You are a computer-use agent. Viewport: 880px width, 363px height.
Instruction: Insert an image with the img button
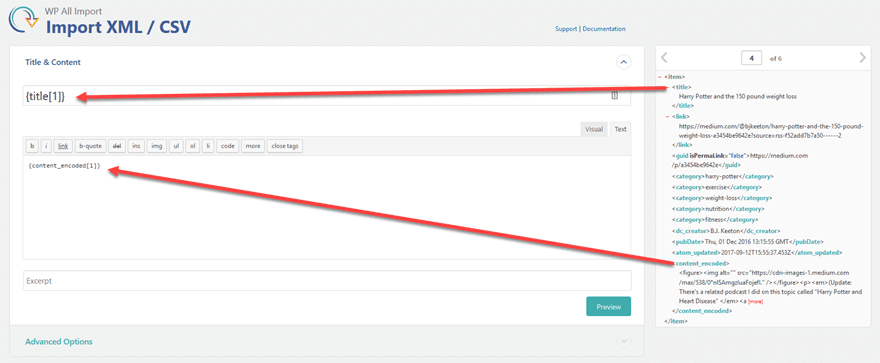(x=157, y=146)
